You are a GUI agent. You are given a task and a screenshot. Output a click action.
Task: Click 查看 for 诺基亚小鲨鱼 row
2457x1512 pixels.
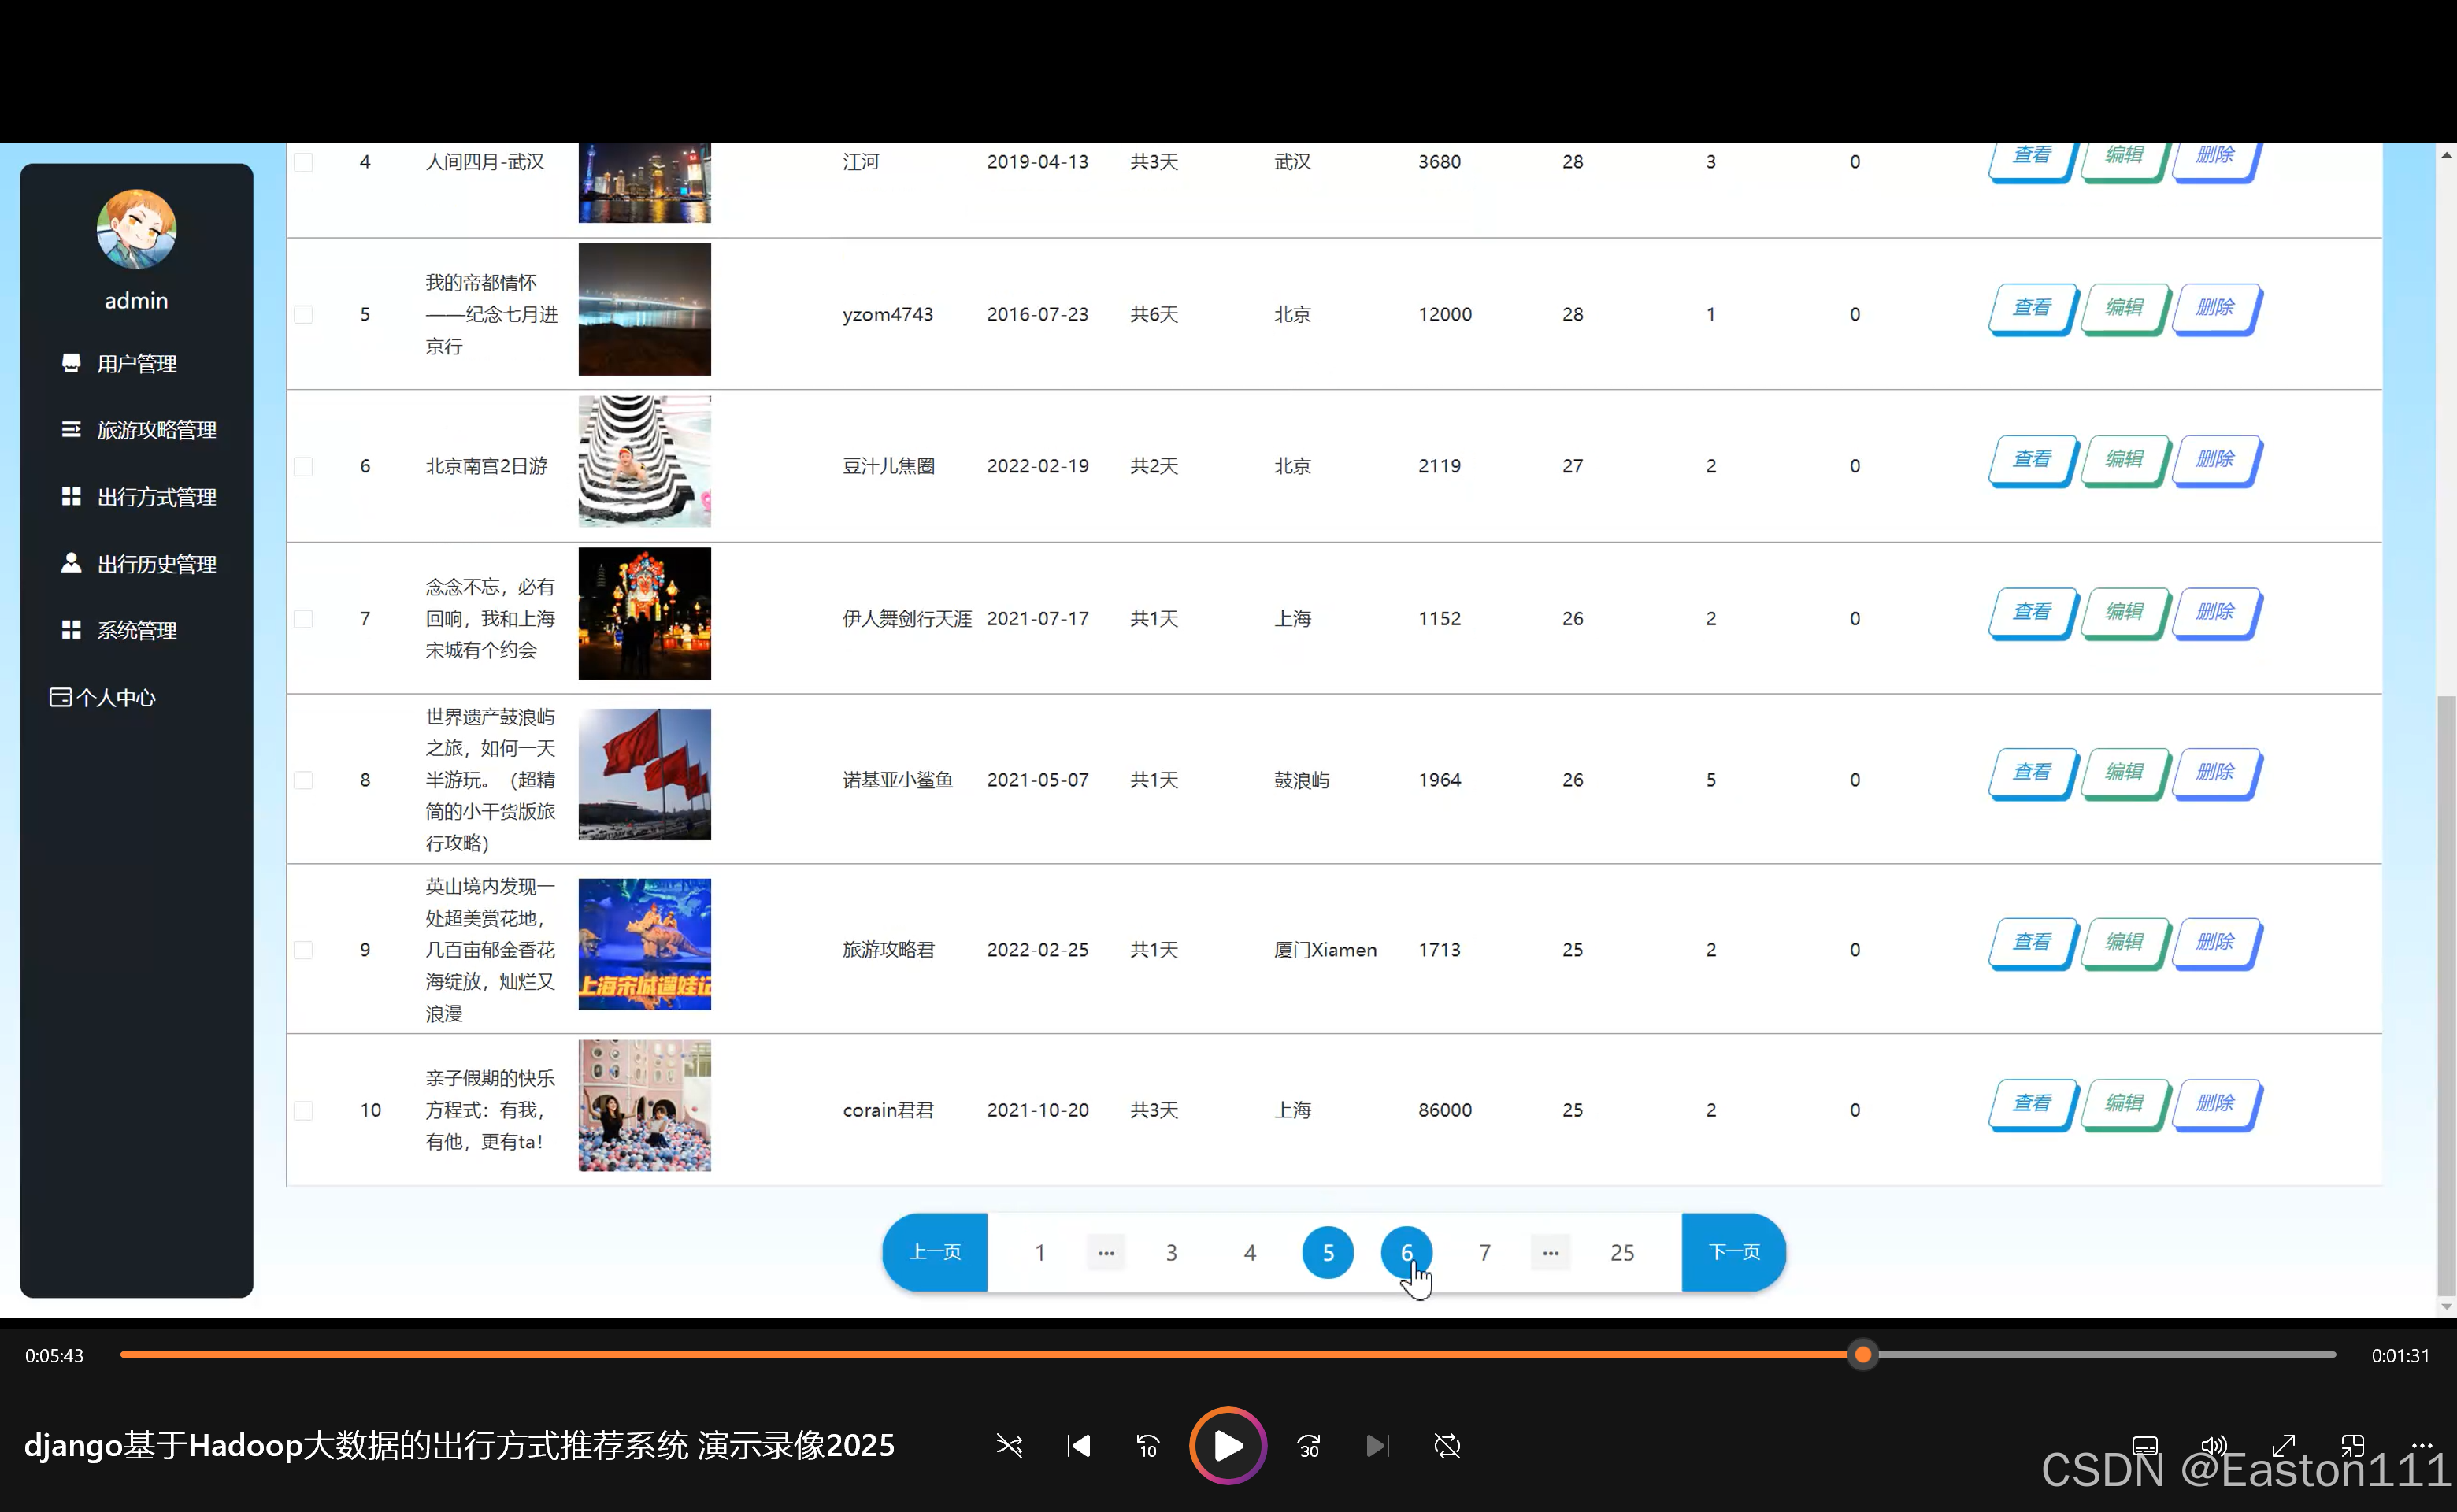2032,773
